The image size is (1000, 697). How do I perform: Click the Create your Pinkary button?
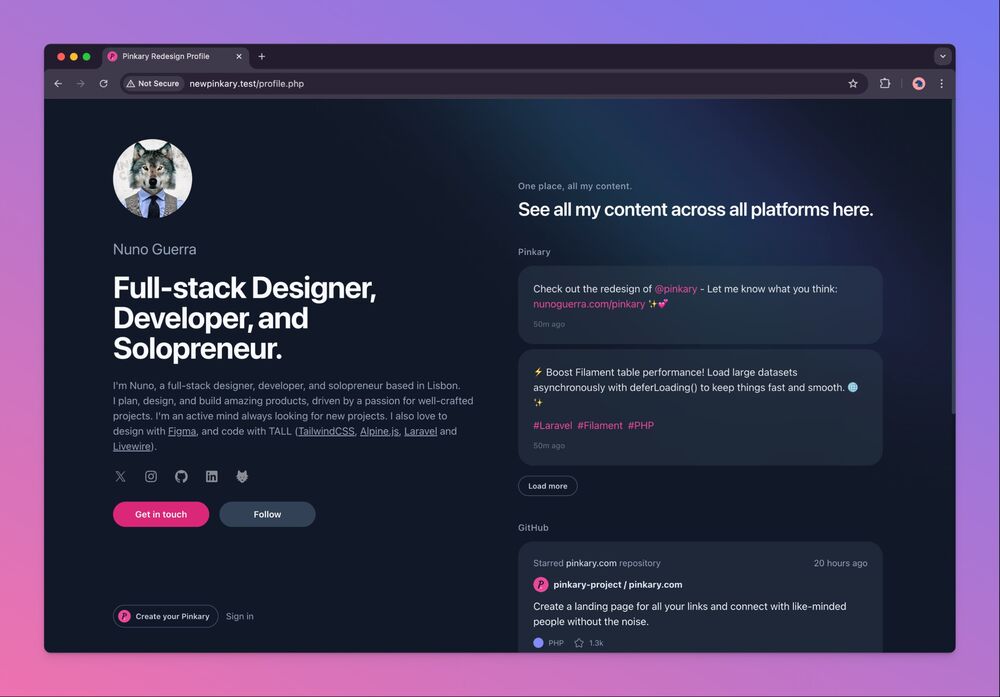point(166,616)
